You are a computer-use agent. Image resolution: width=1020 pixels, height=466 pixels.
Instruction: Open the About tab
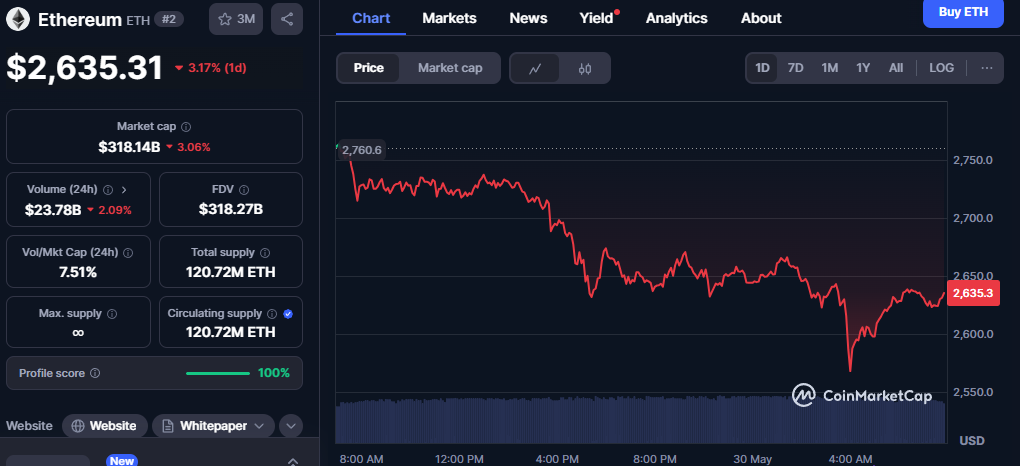pos(761,18)
